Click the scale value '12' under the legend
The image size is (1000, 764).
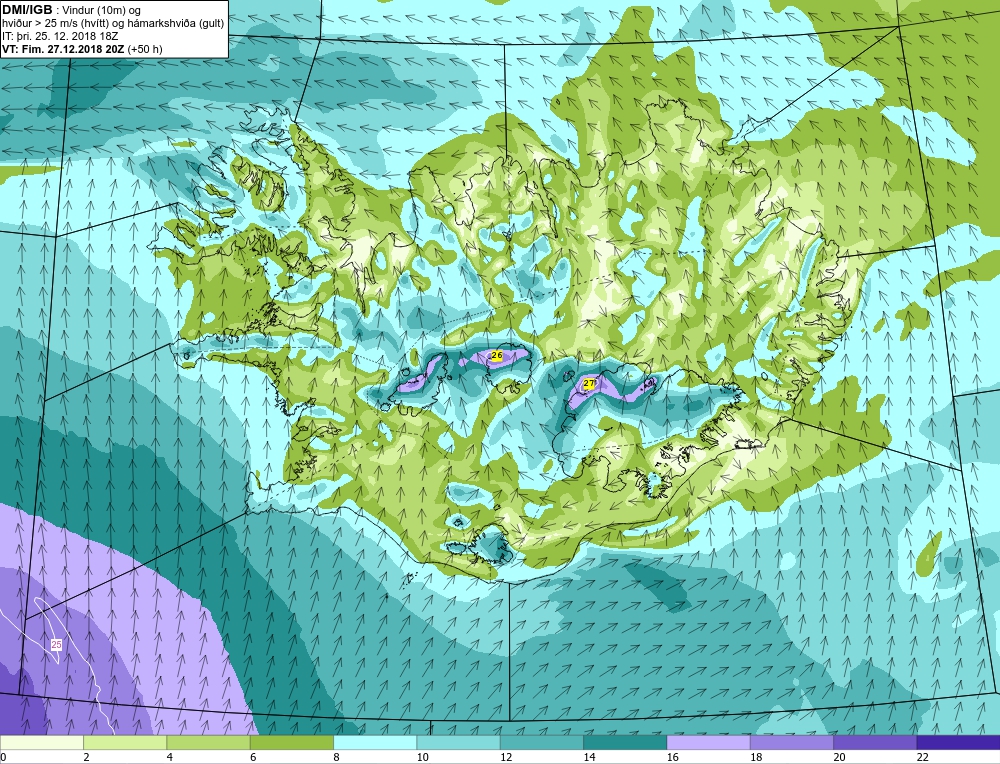click(506, 757)
